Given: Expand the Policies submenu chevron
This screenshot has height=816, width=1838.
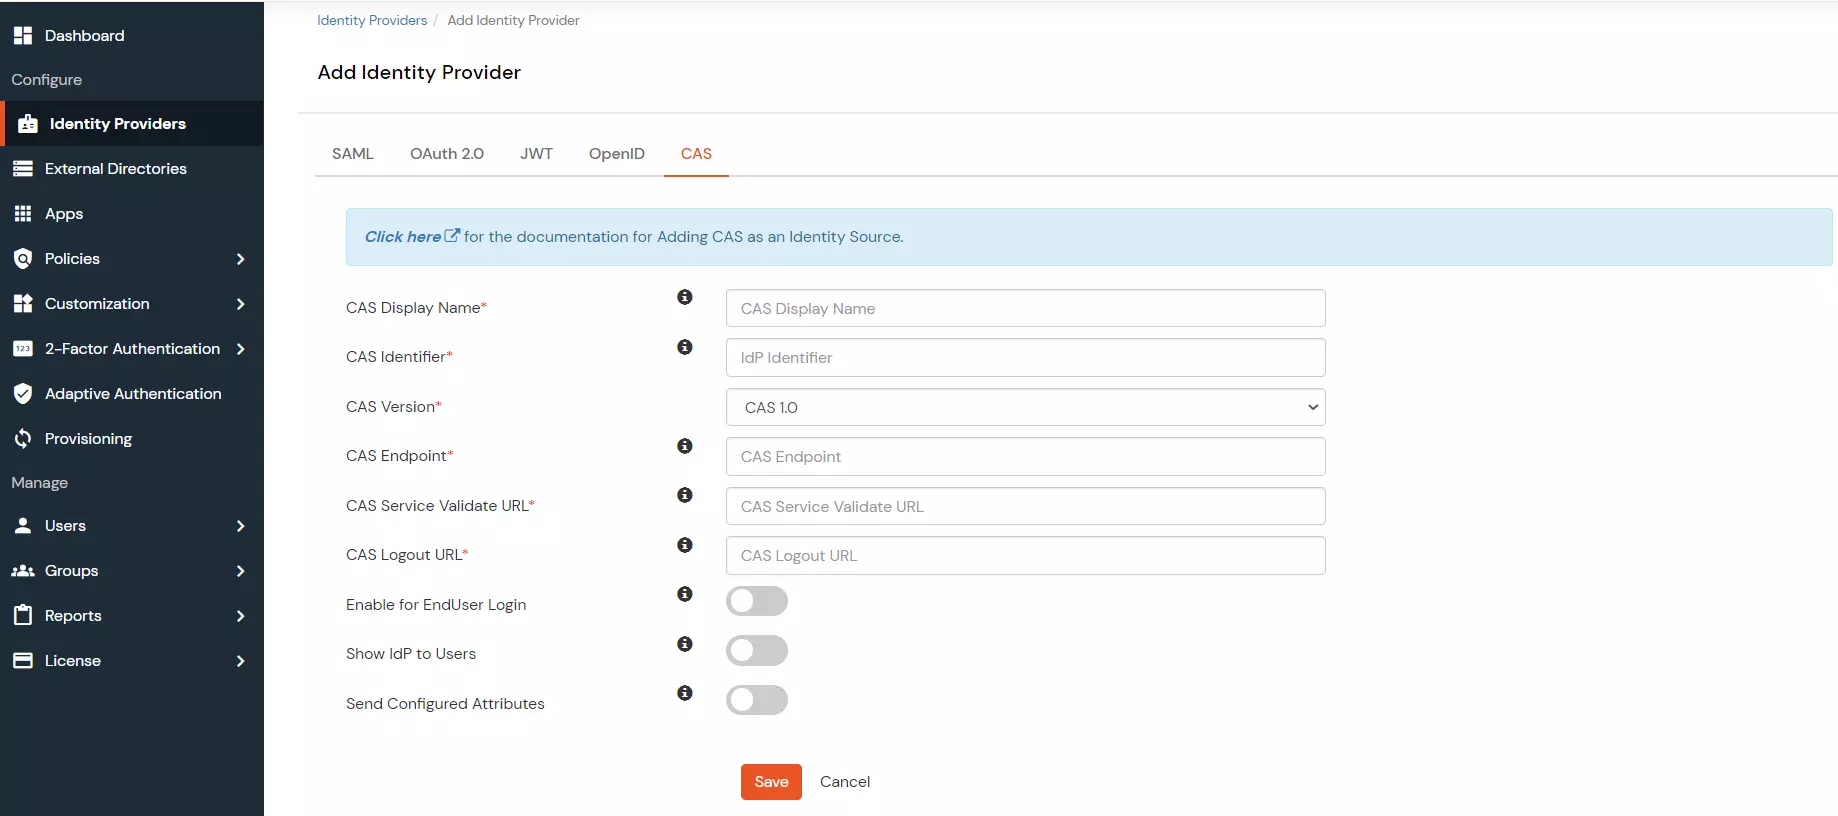Looking at the screenshot, I should tap(240, 259).
